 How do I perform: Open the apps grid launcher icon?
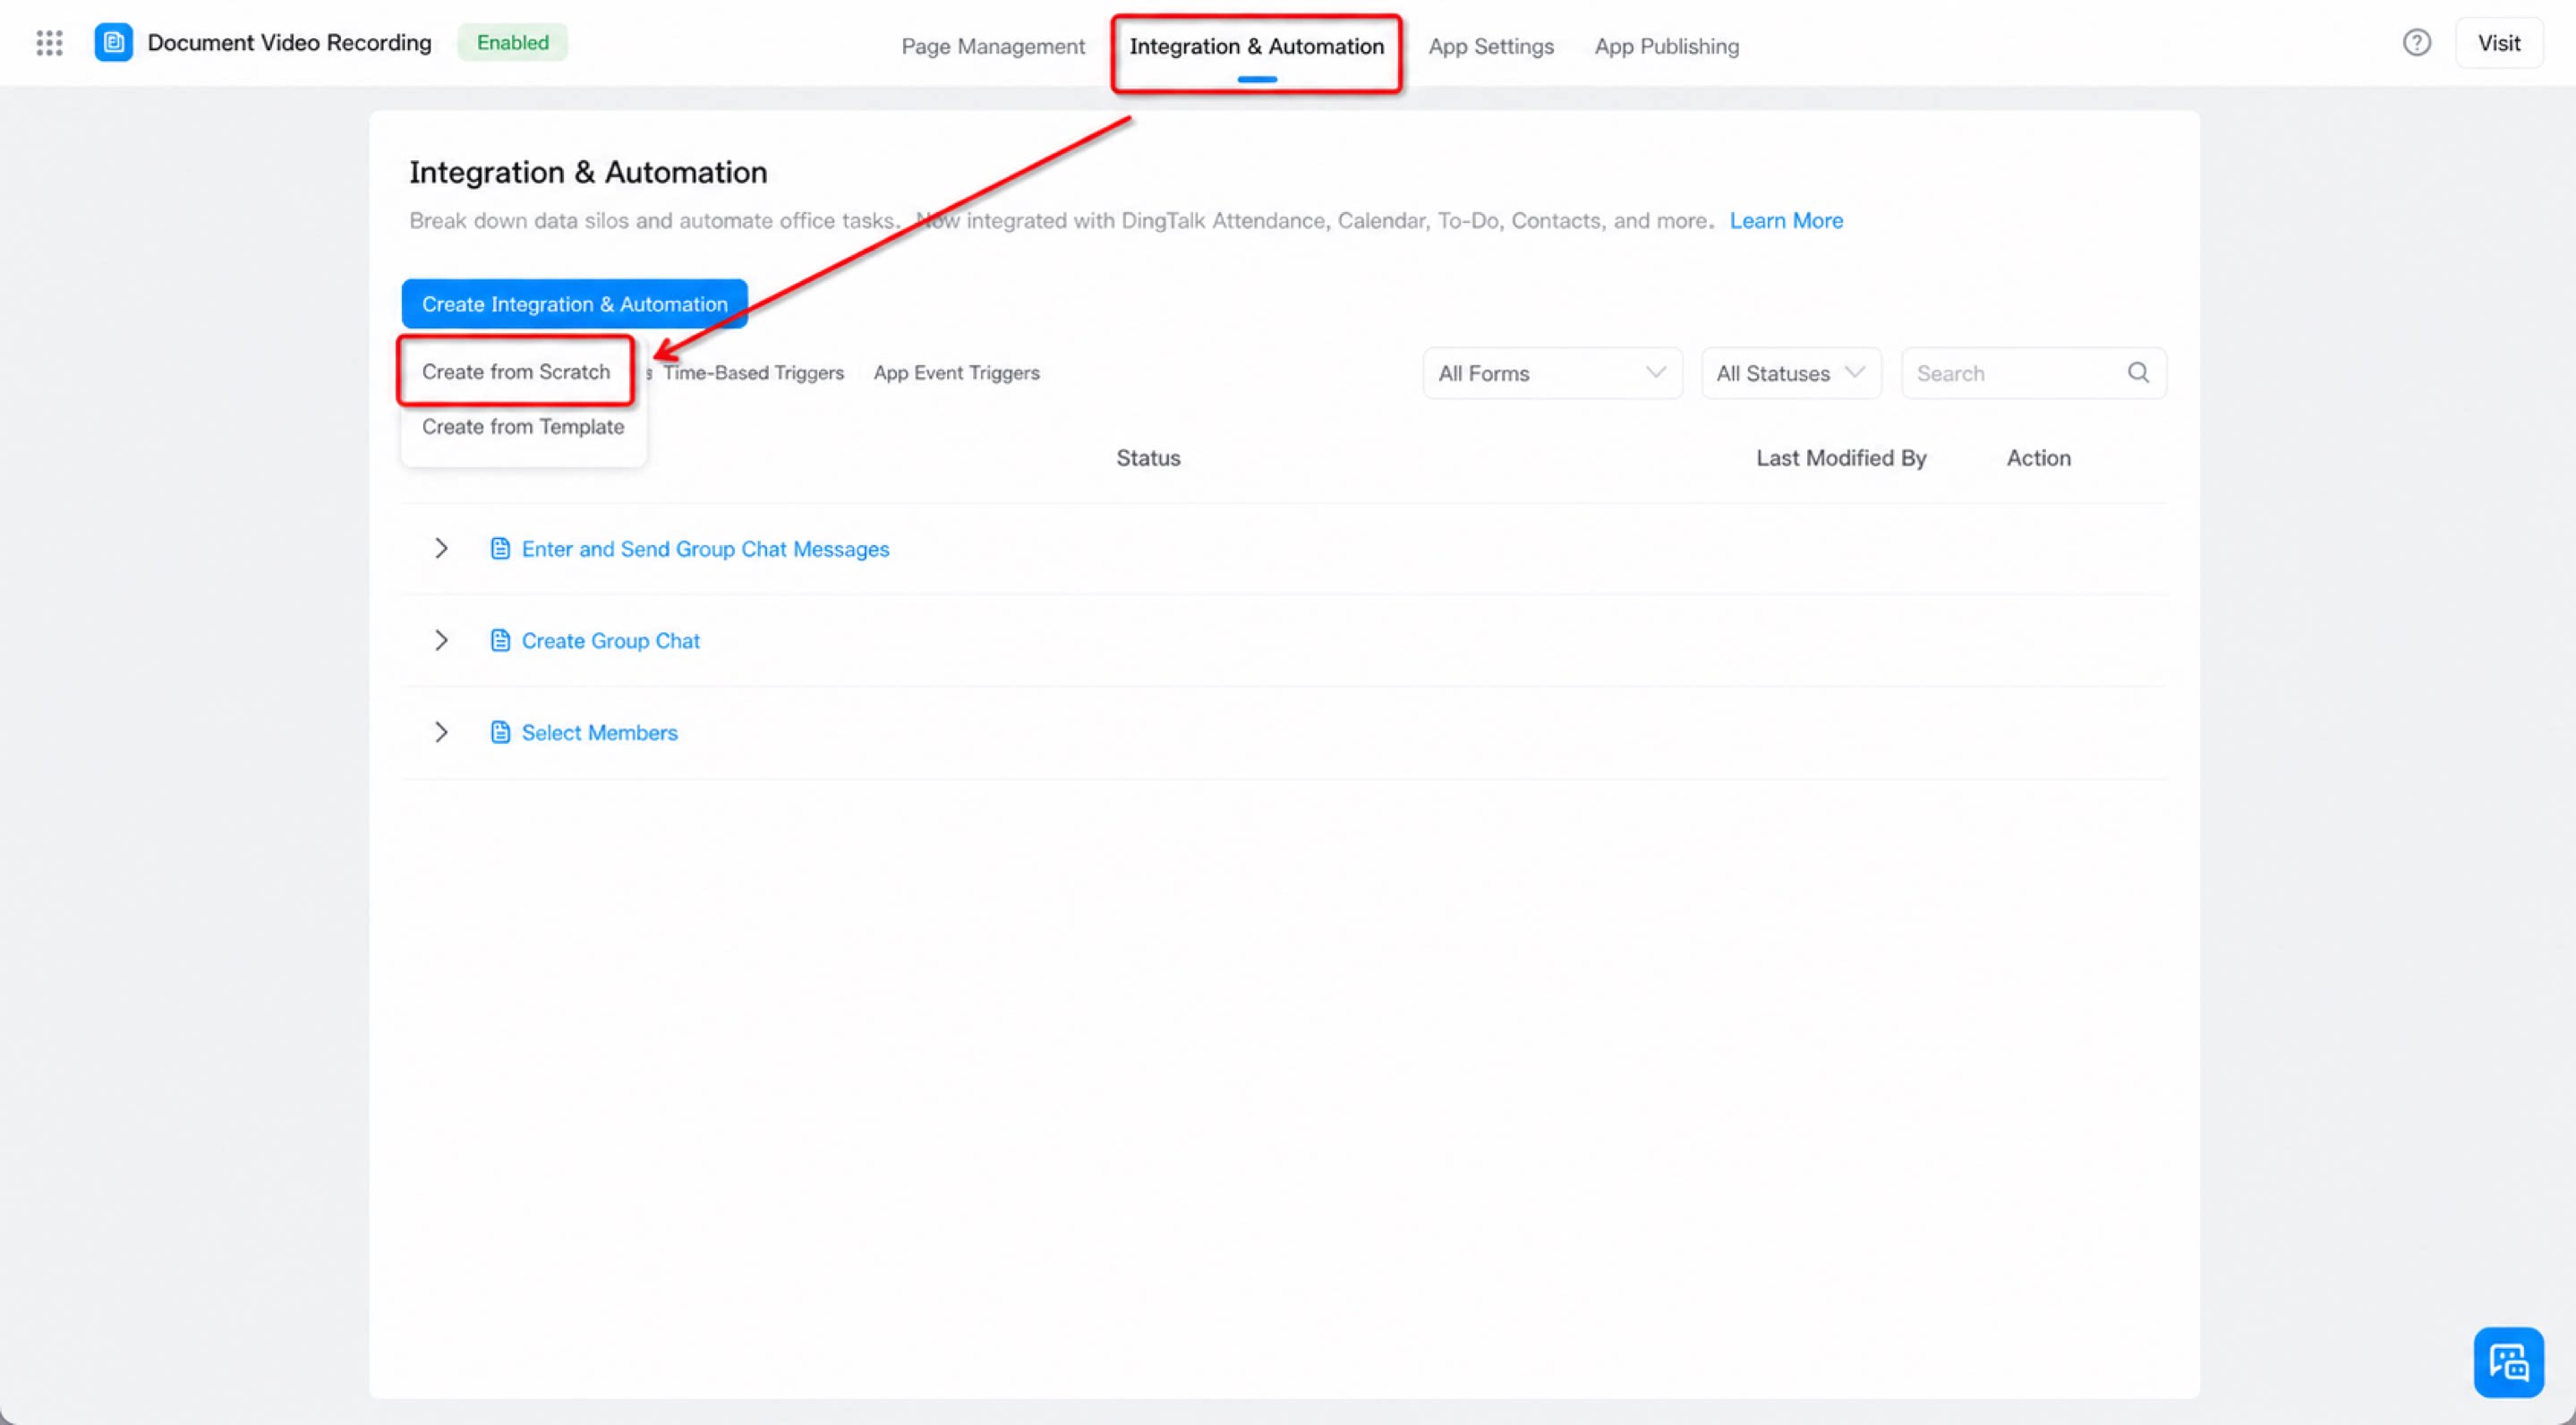click(x=49, y=43)
